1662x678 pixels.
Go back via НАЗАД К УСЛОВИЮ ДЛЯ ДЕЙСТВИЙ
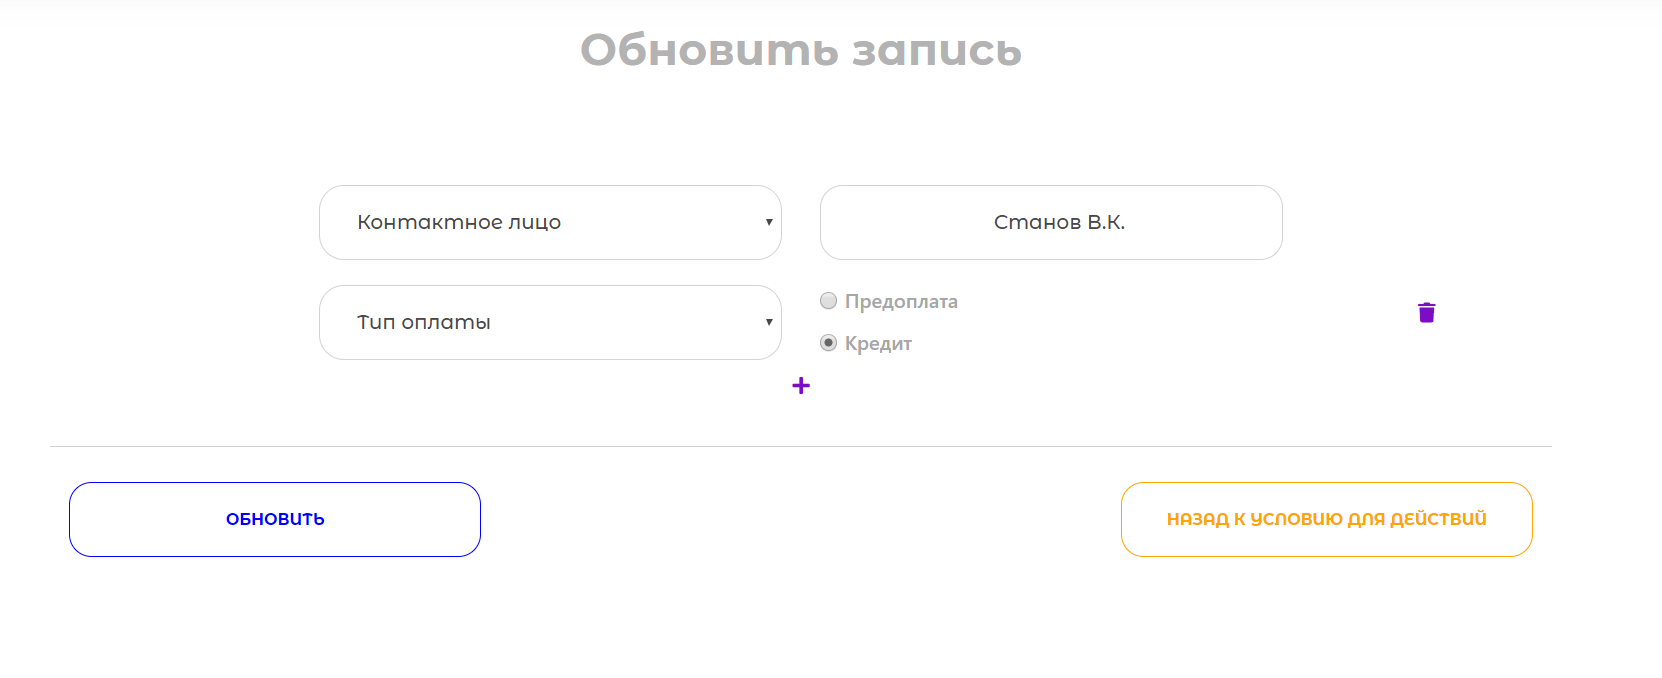pos(1327,519)
